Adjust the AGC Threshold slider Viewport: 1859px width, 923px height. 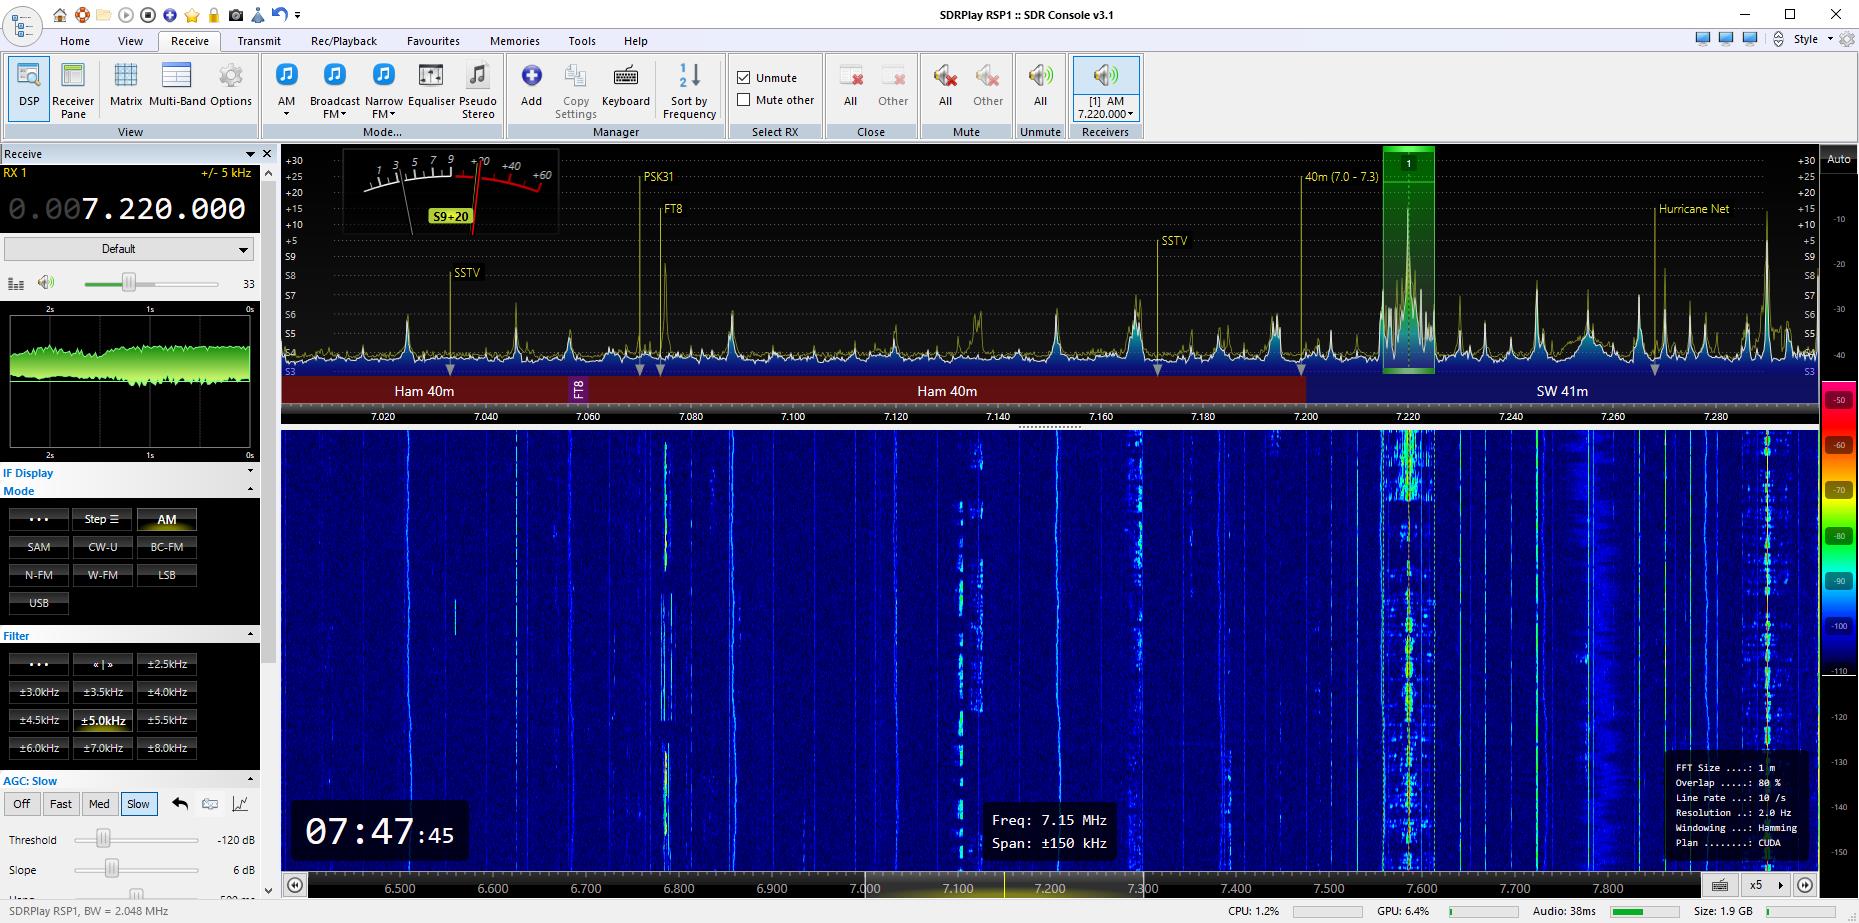(103, 840)
